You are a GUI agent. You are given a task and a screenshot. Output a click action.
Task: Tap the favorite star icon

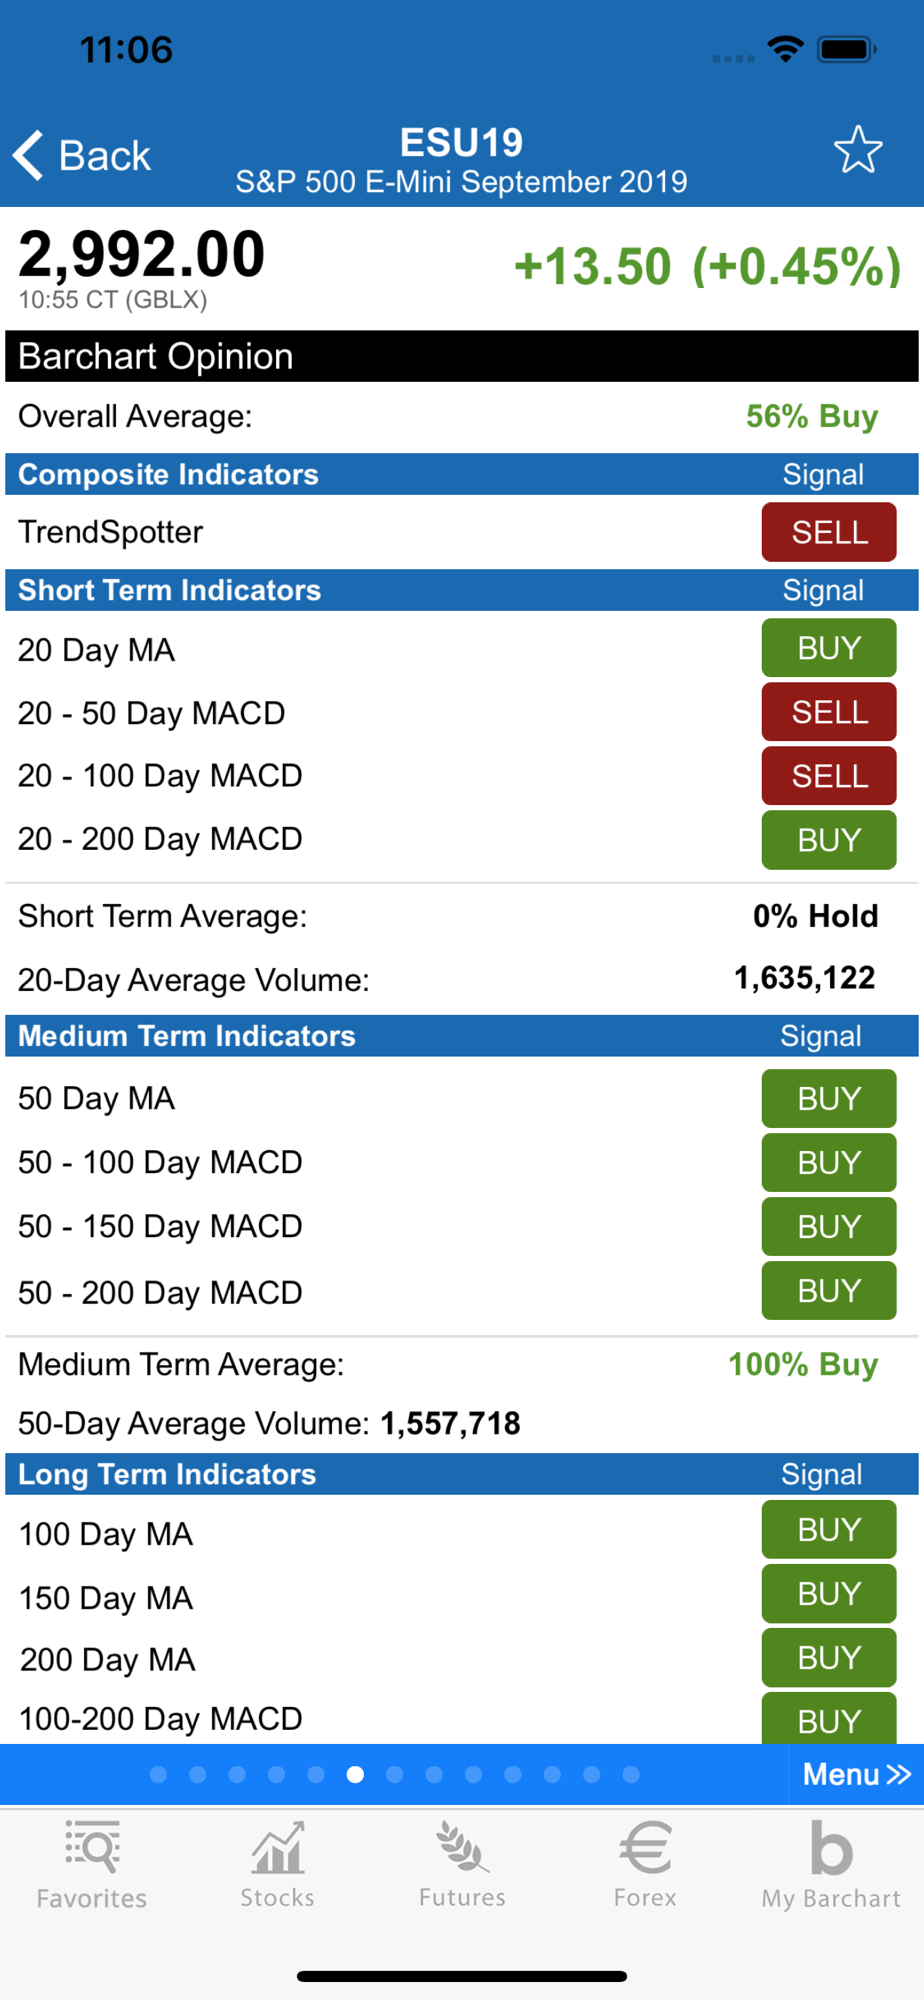pos(858,151)
